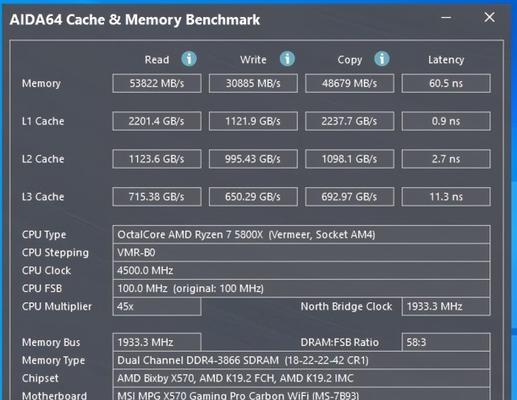517x400 pixels.
Task: Show the Copy column info tooltip icon
Action: 382,59
